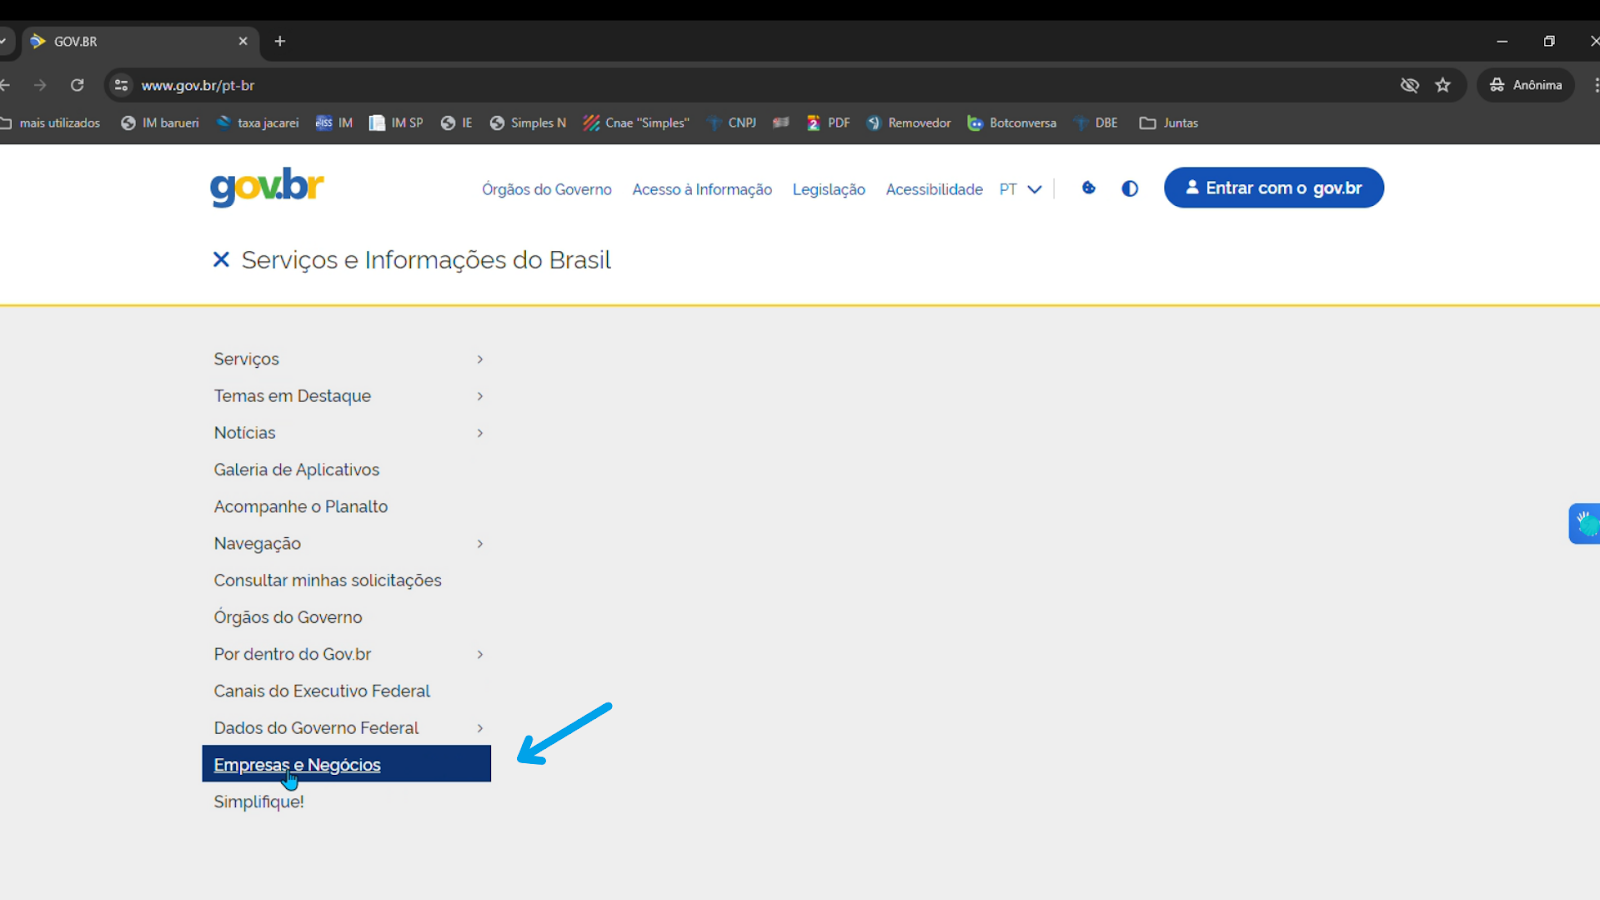1600x900 pixels.
Task: Open Órgãos do Governo header link
Action: pyautogui.click(x=547, y=189)
